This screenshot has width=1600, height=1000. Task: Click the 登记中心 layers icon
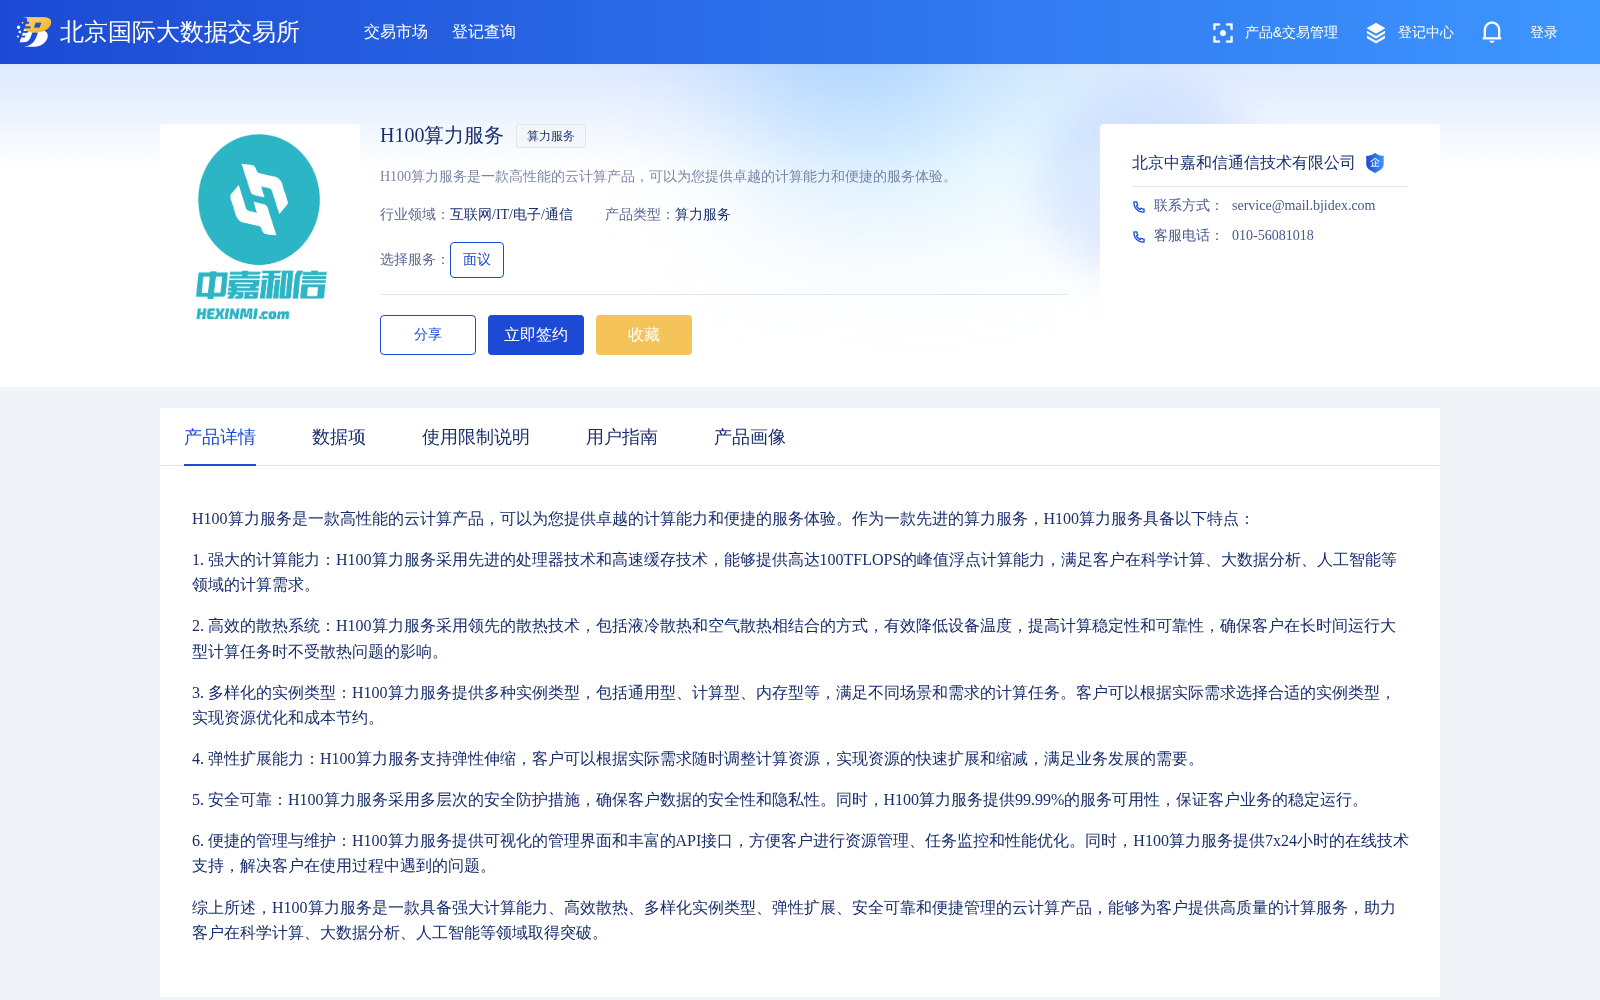tap(1376, 33)
